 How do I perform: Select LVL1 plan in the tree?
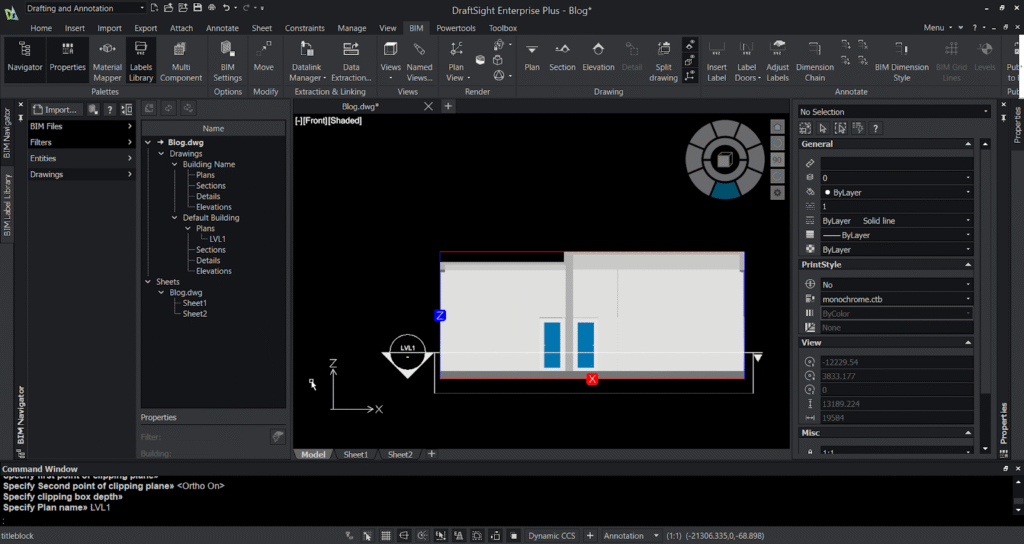point(216,239)
